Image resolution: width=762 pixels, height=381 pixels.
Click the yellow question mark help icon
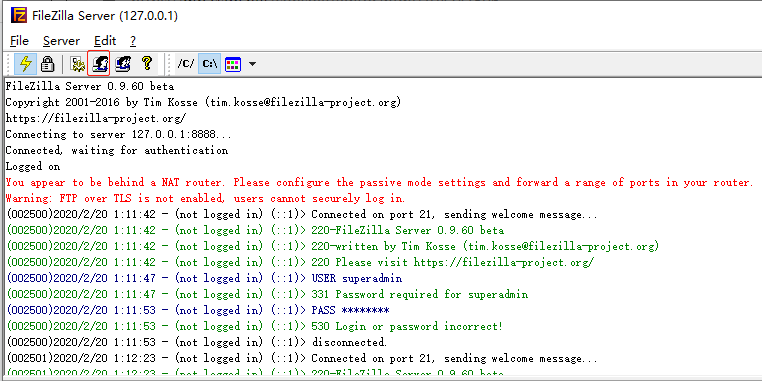147,63
